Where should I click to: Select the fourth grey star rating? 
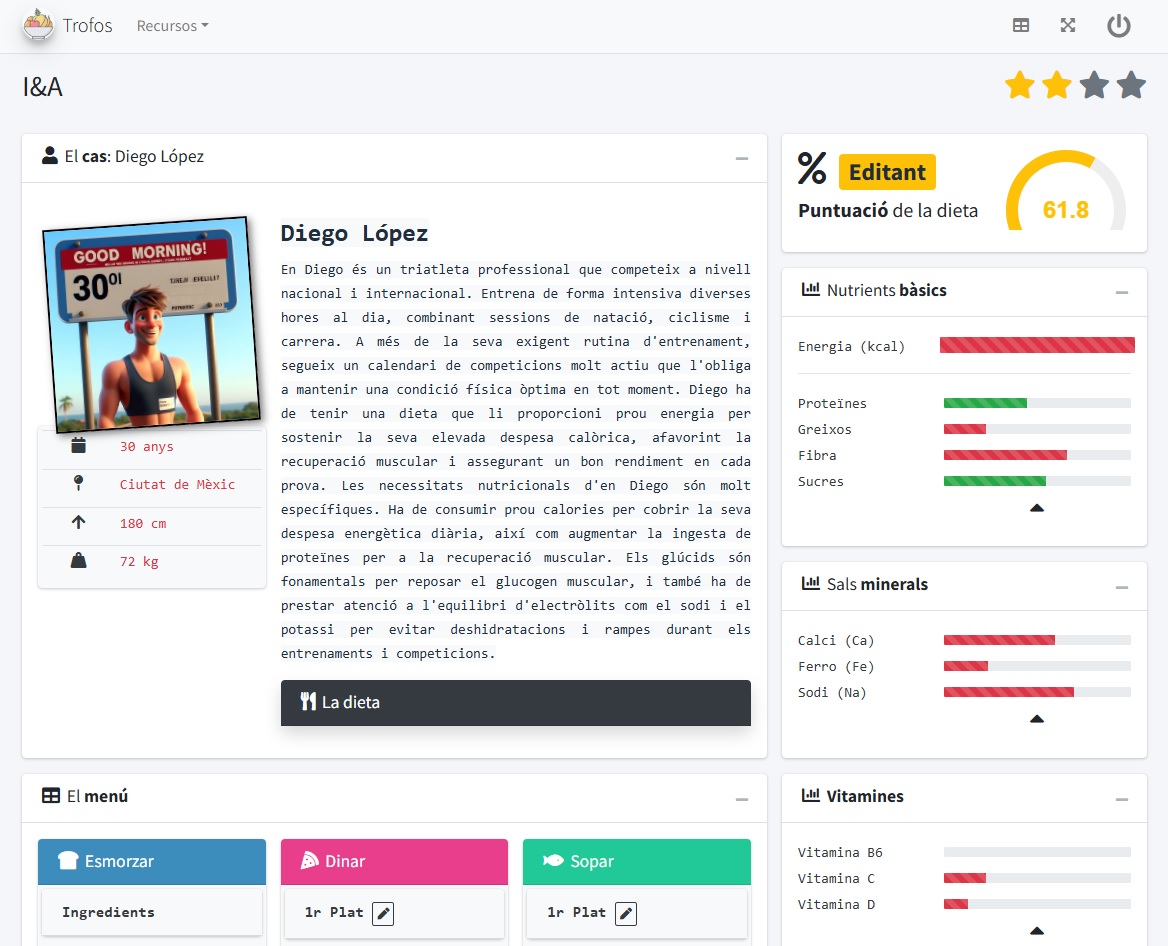[x=1131, y=85]
